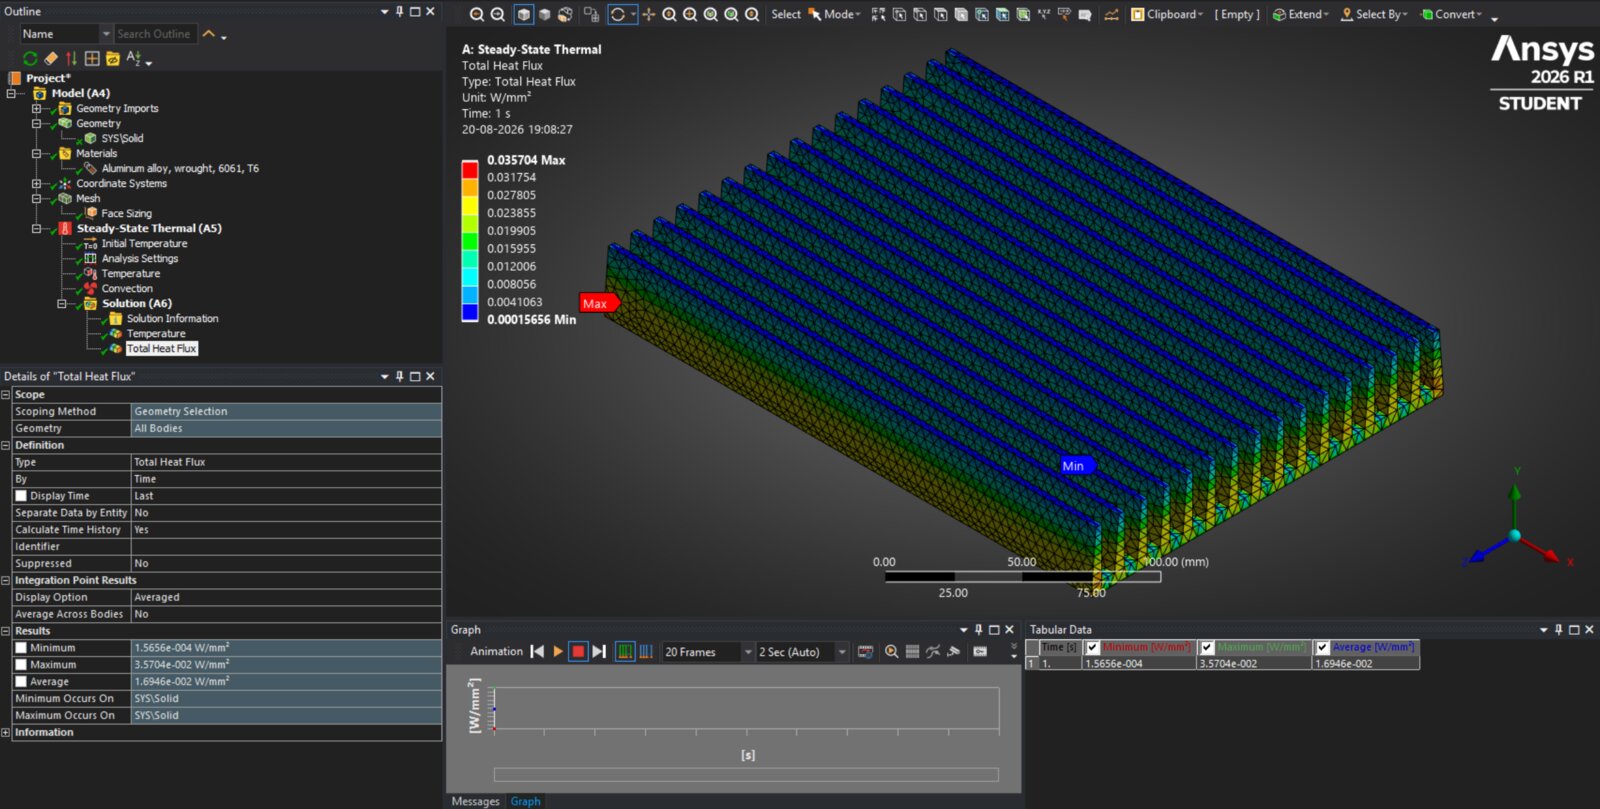This screenshot has width=1600, height=809.
Task: Select Face Sizing under Mesh
Action: pyautogui.click(x=126, y=214)
